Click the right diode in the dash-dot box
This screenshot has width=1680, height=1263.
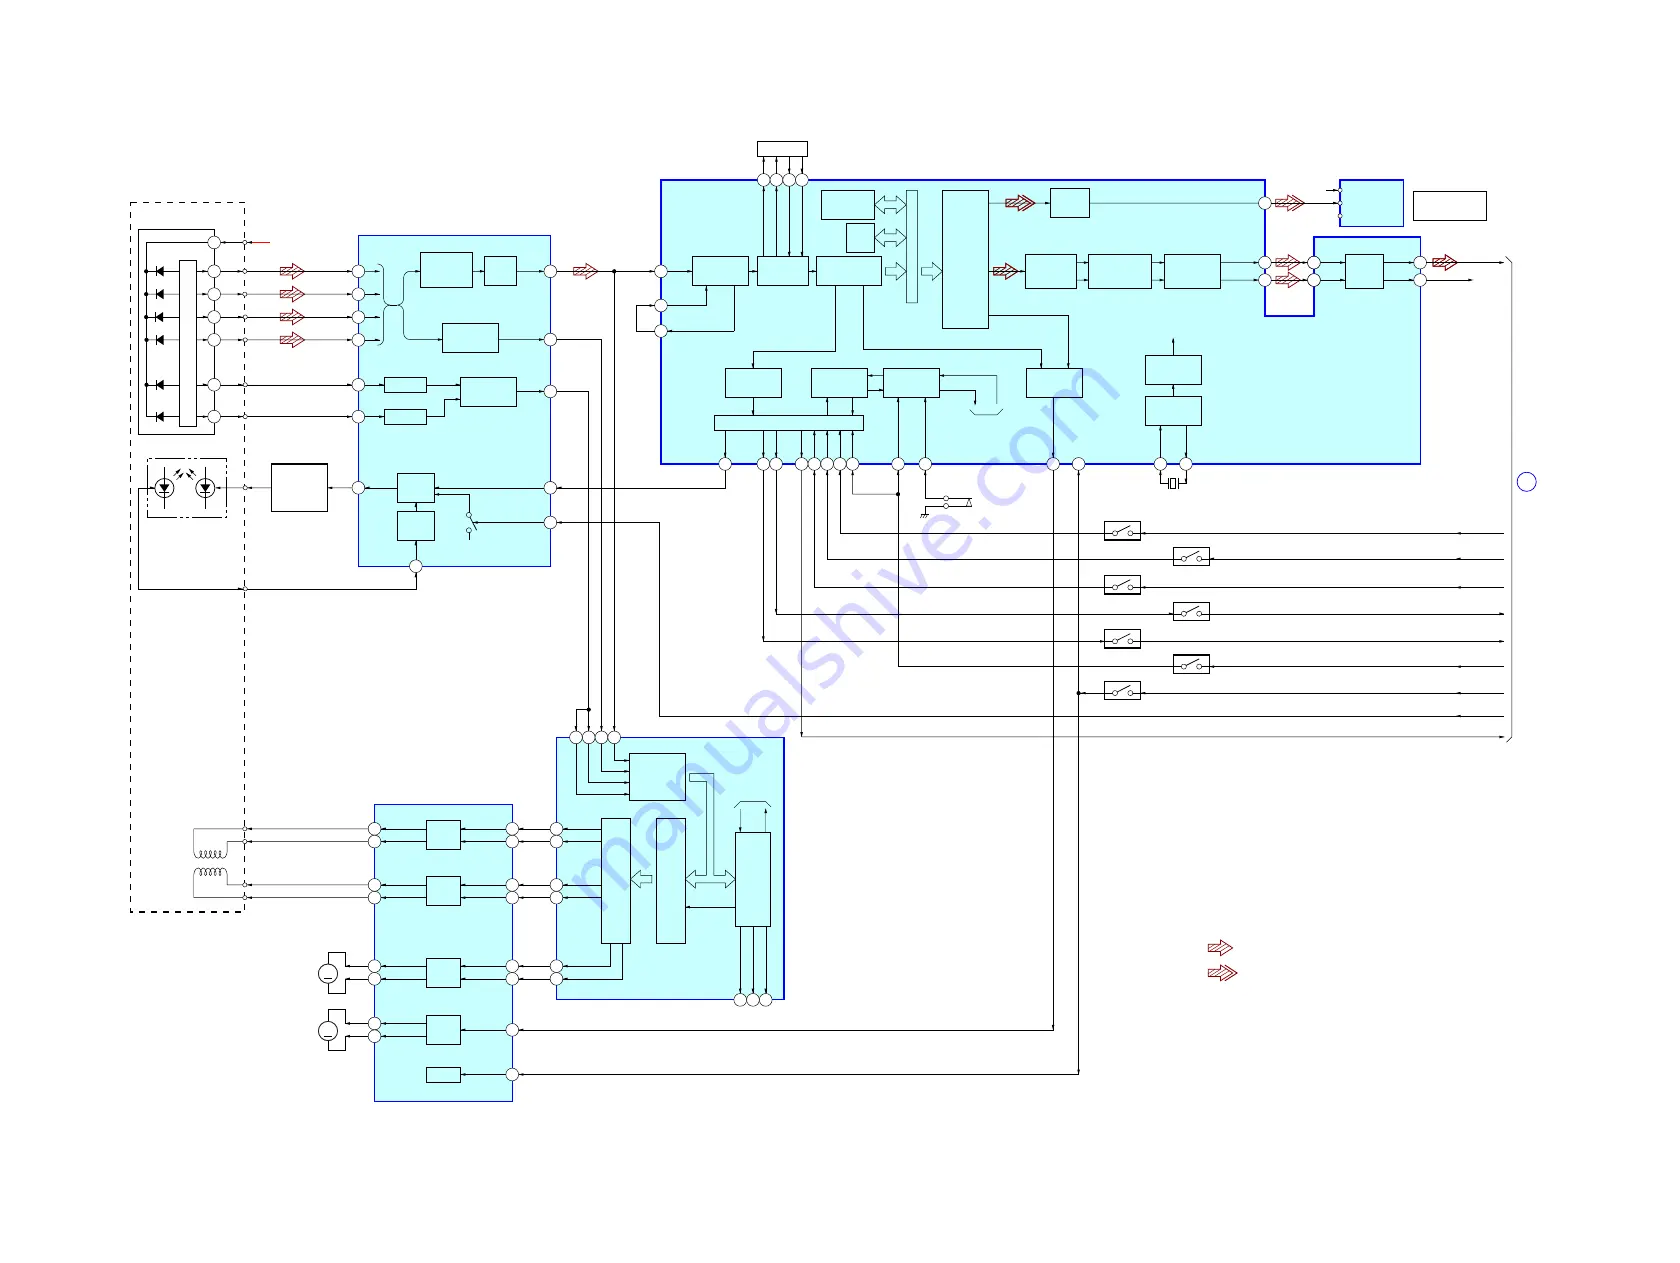(x=205, y=488)
